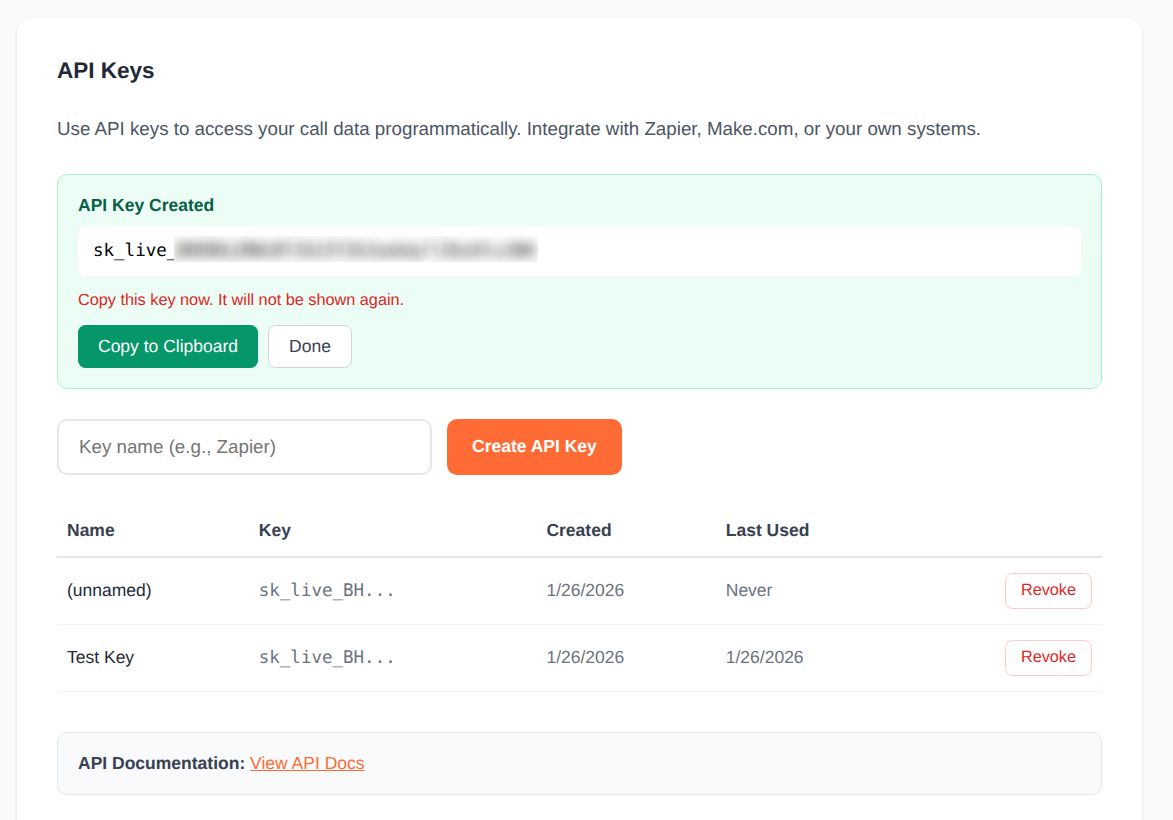The width and height of the screenshot is (1173, 820).
Task: Click the Key column header
Action: point(274,530)
